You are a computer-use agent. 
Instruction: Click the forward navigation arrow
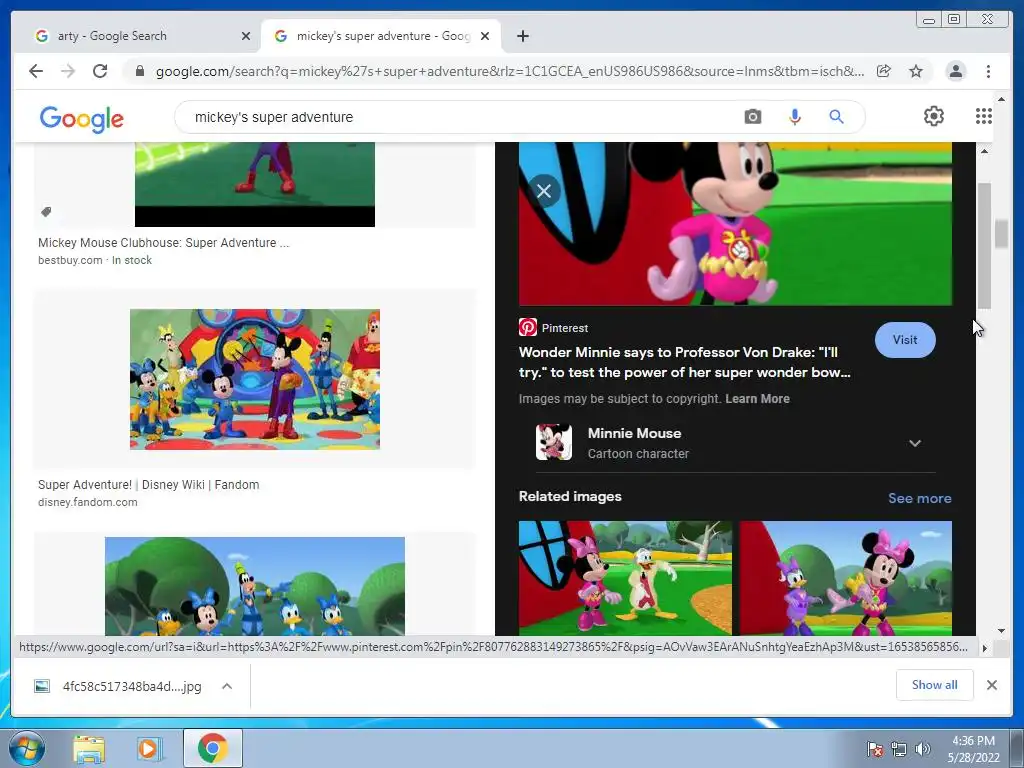tap(68, 71)
